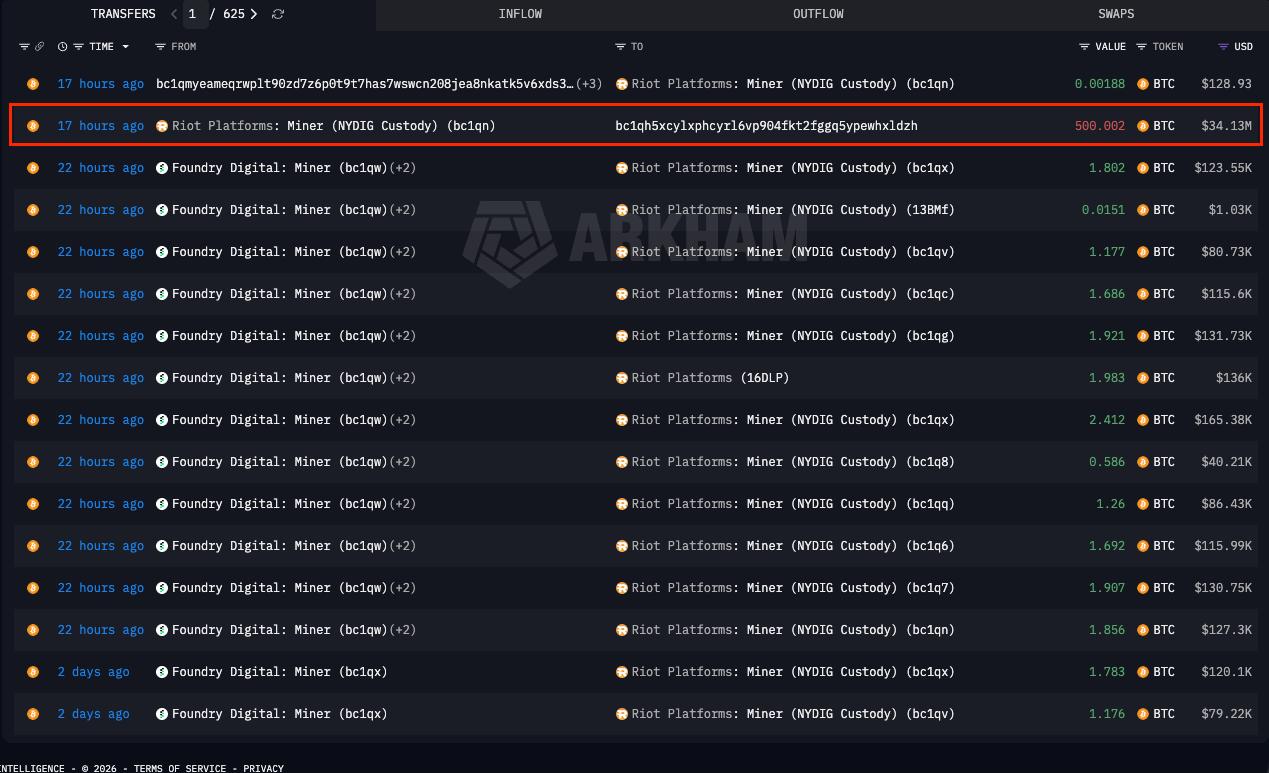This screenshot has width=1269, height=773.
Task: Click BTC token icon in $165.38K row
Action: click(x=1143, y=420)
